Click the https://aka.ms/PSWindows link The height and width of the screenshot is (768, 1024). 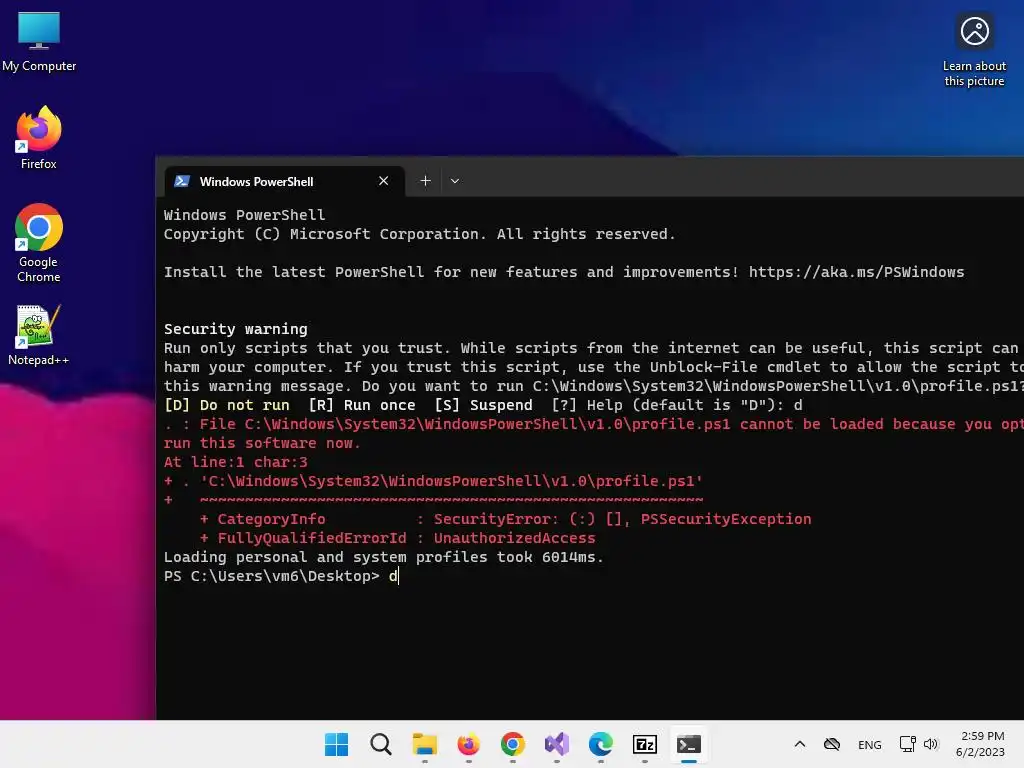tap(856, 272)
